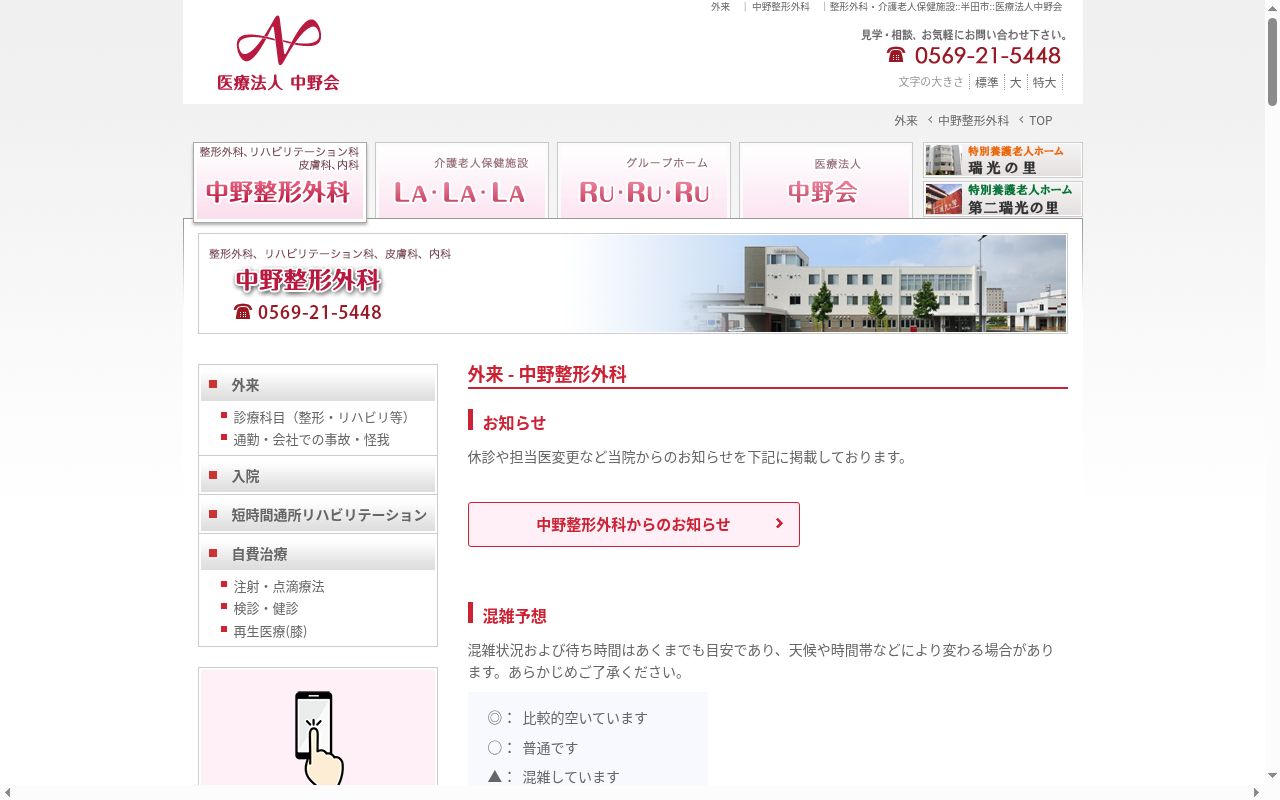
Task: Click the header telephone icon beside 0569-21-5448
Action: (x=896, y=55)
